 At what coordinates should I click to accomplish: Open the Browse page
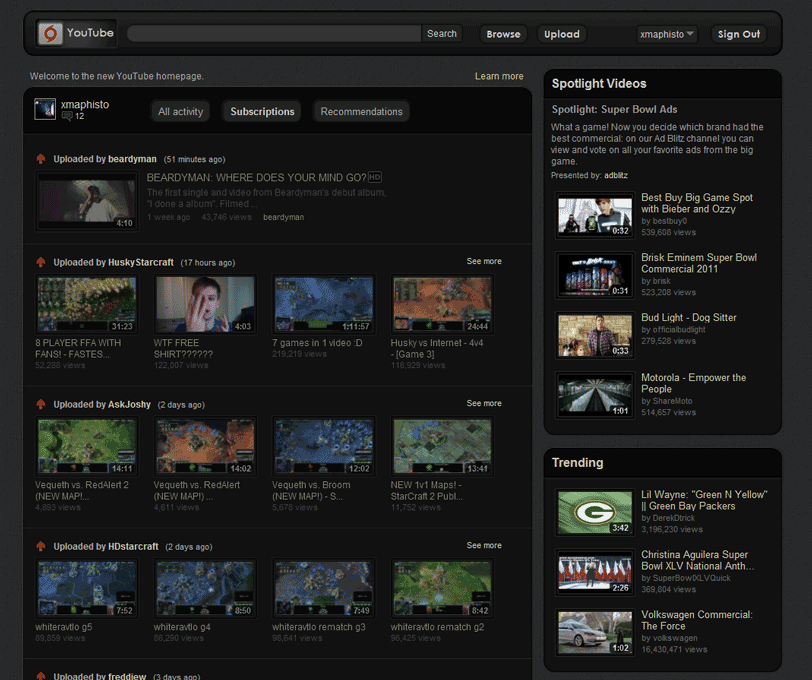tap(503, 33)
